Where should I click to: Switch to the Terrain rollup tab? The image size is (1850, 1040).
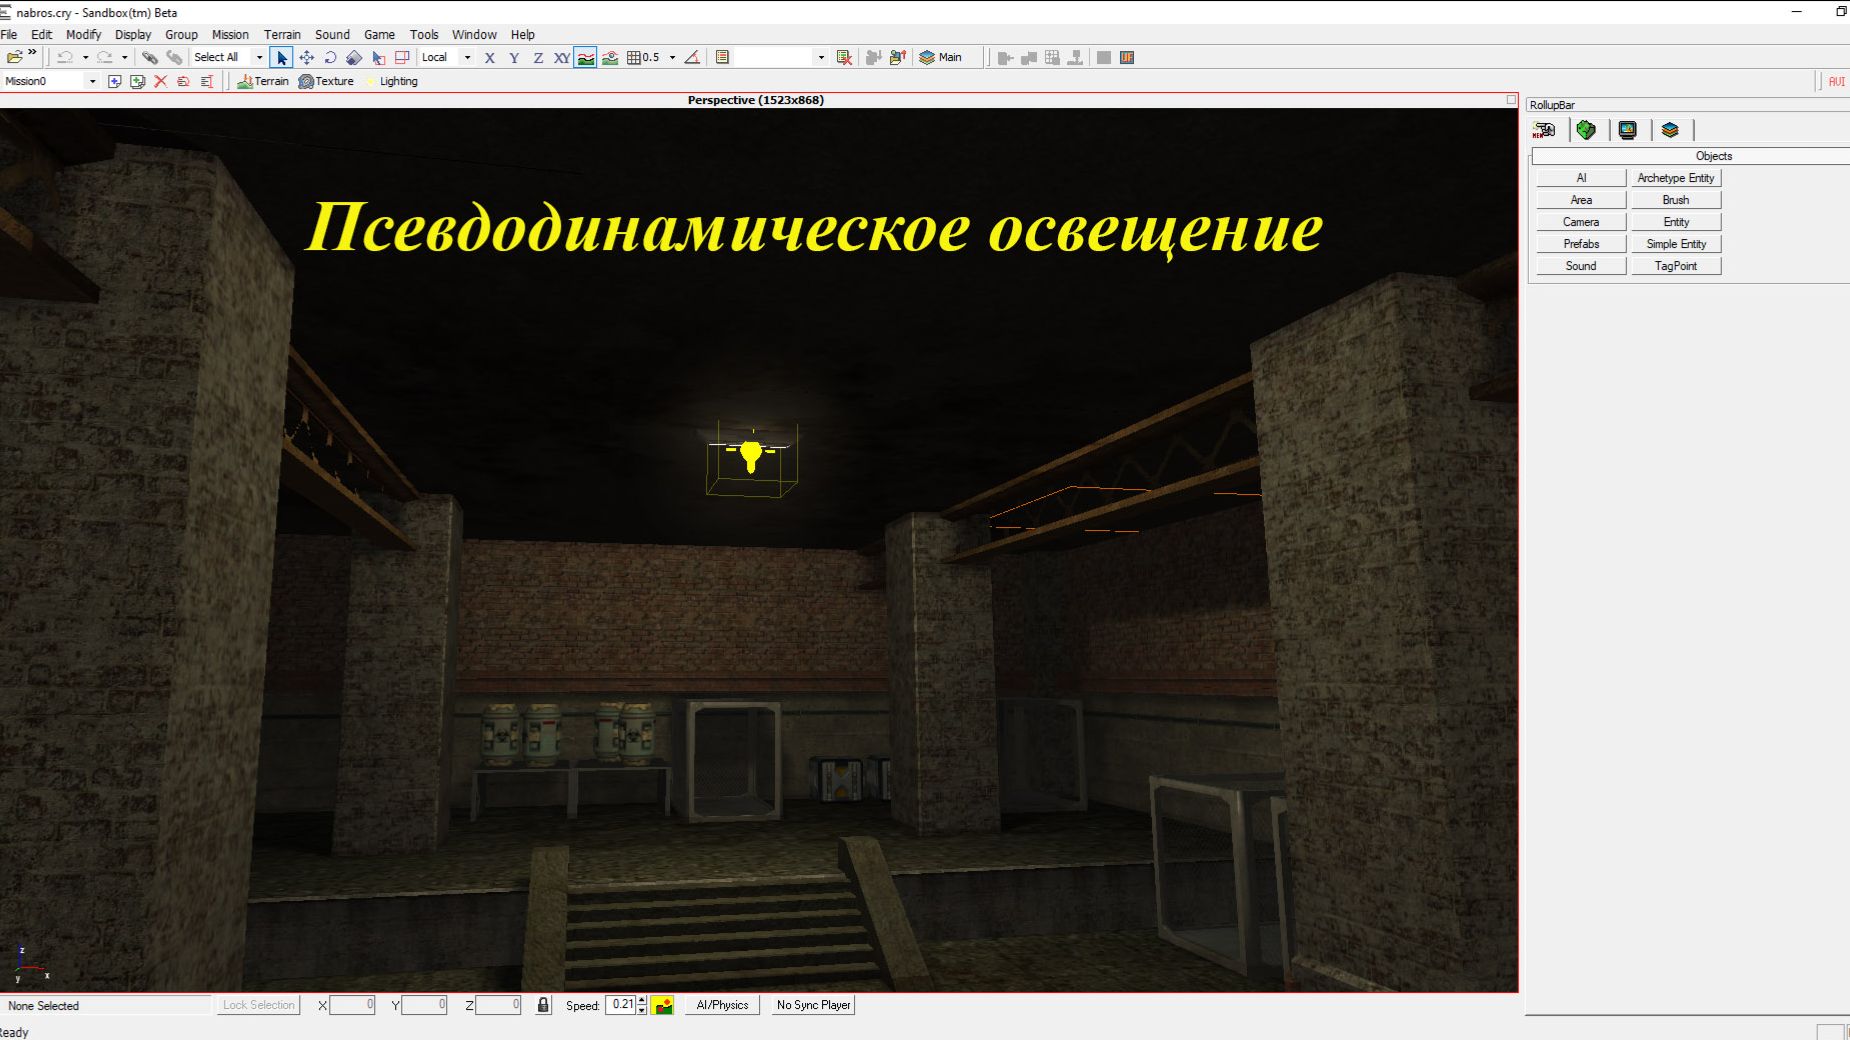tap(1586, 130)
